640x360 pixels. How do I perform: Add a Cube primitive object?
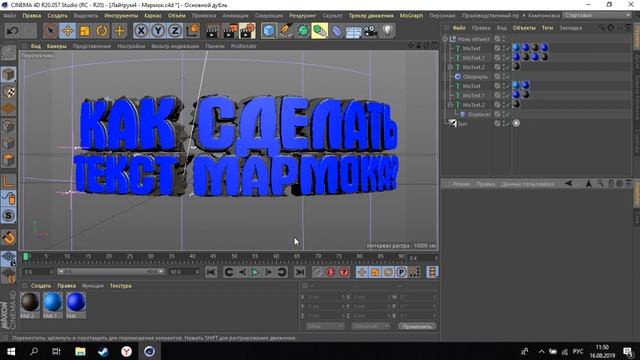coord(269,31)
